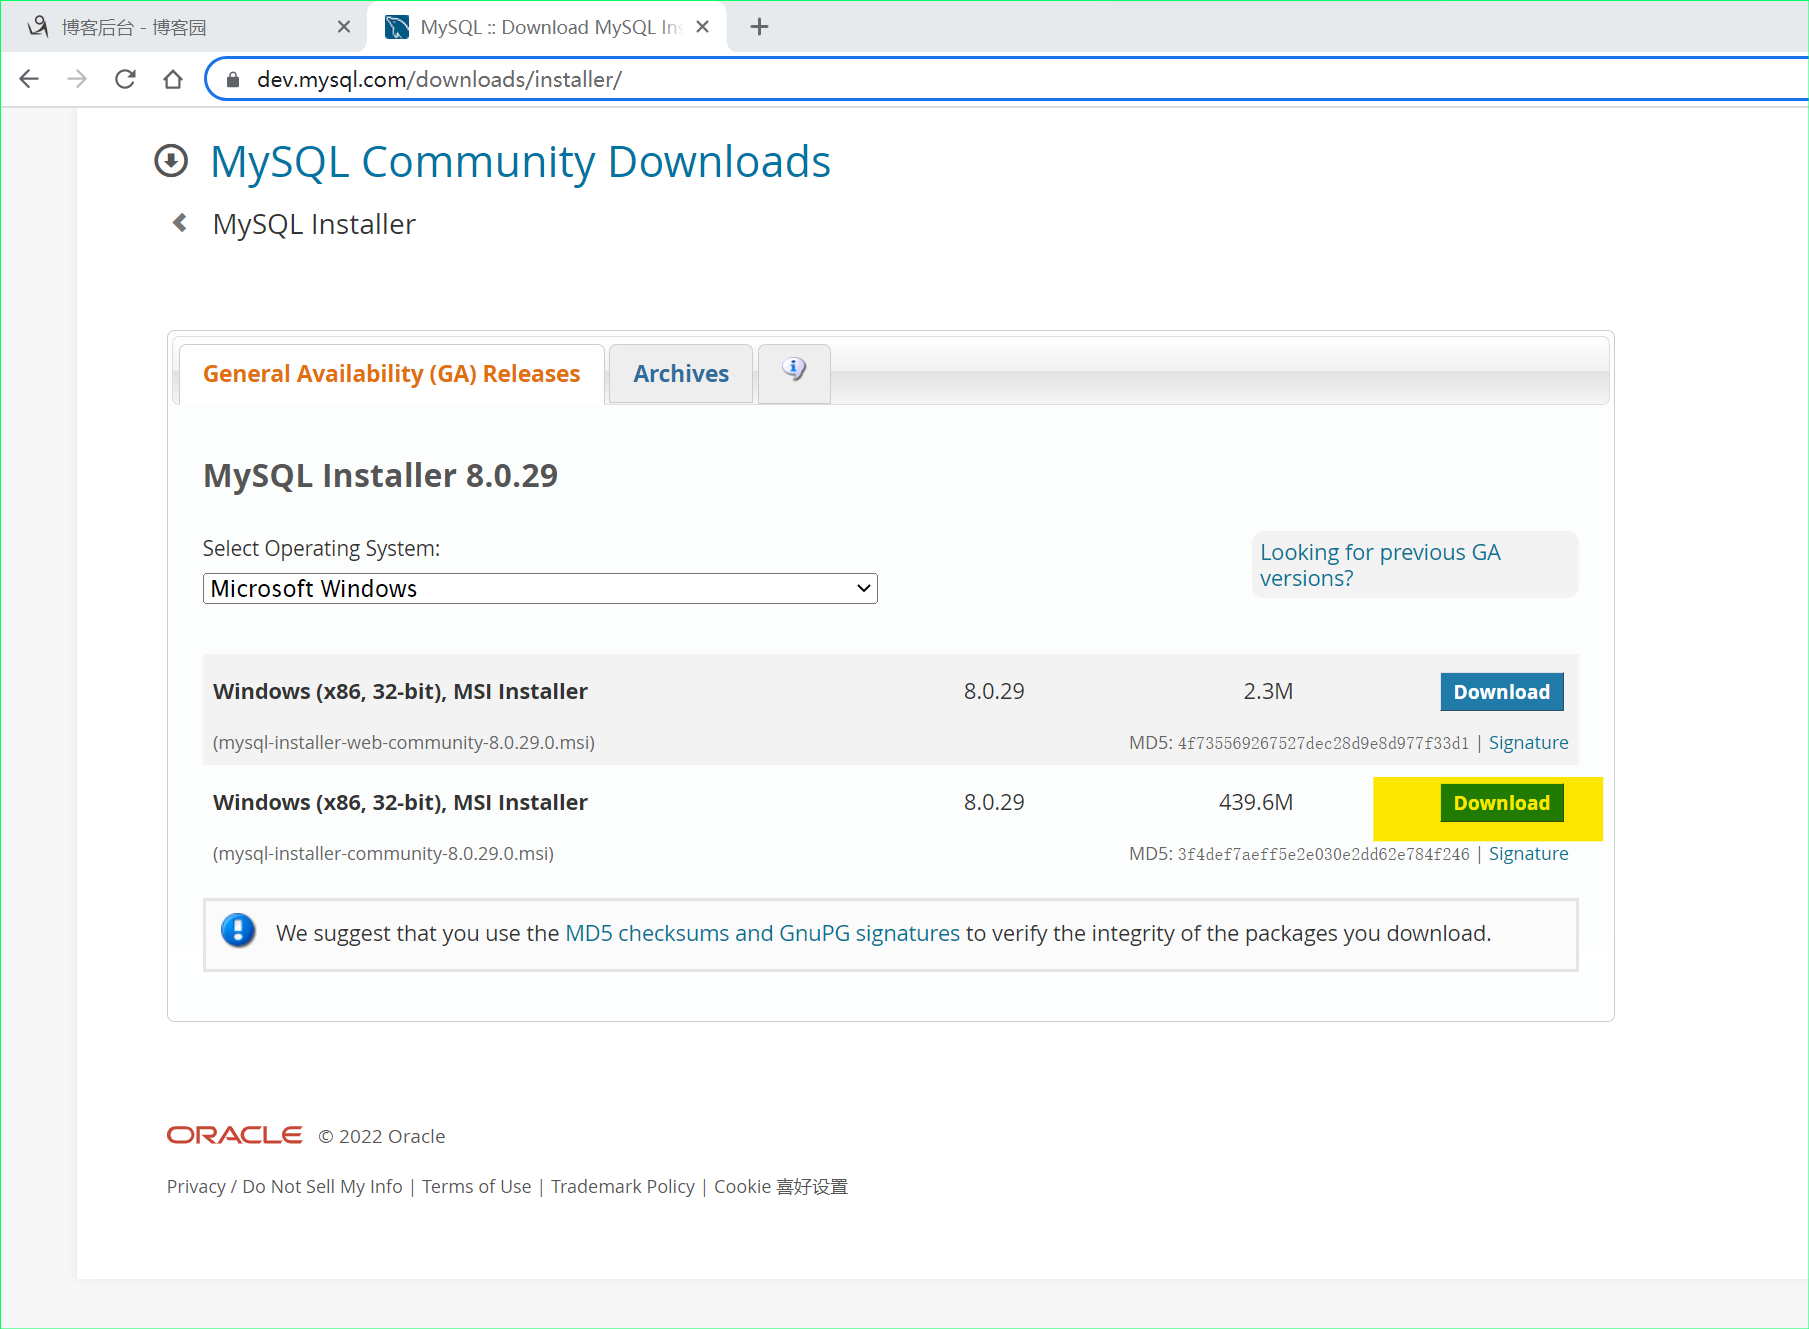Click MD5 hash starting with 3f4def7a
The image size is (1809, 1329).
[1323, 854]
